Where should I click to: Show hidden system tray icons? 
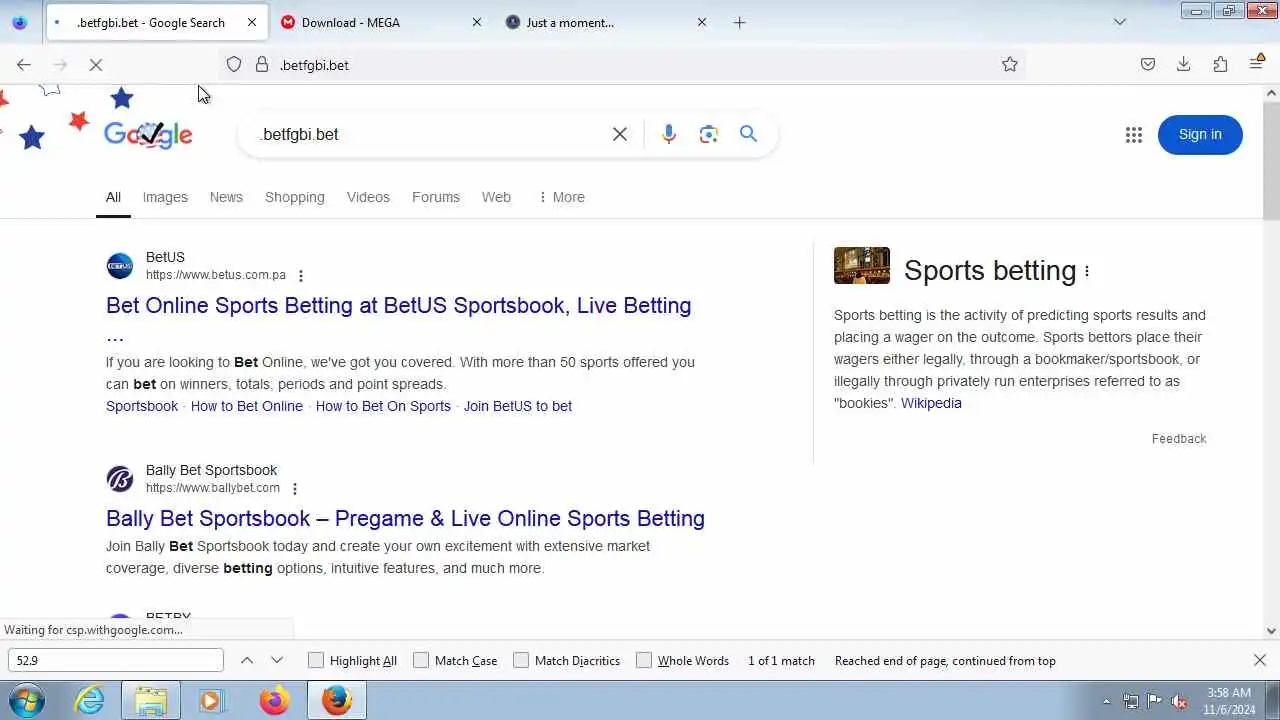[1106, 701]
